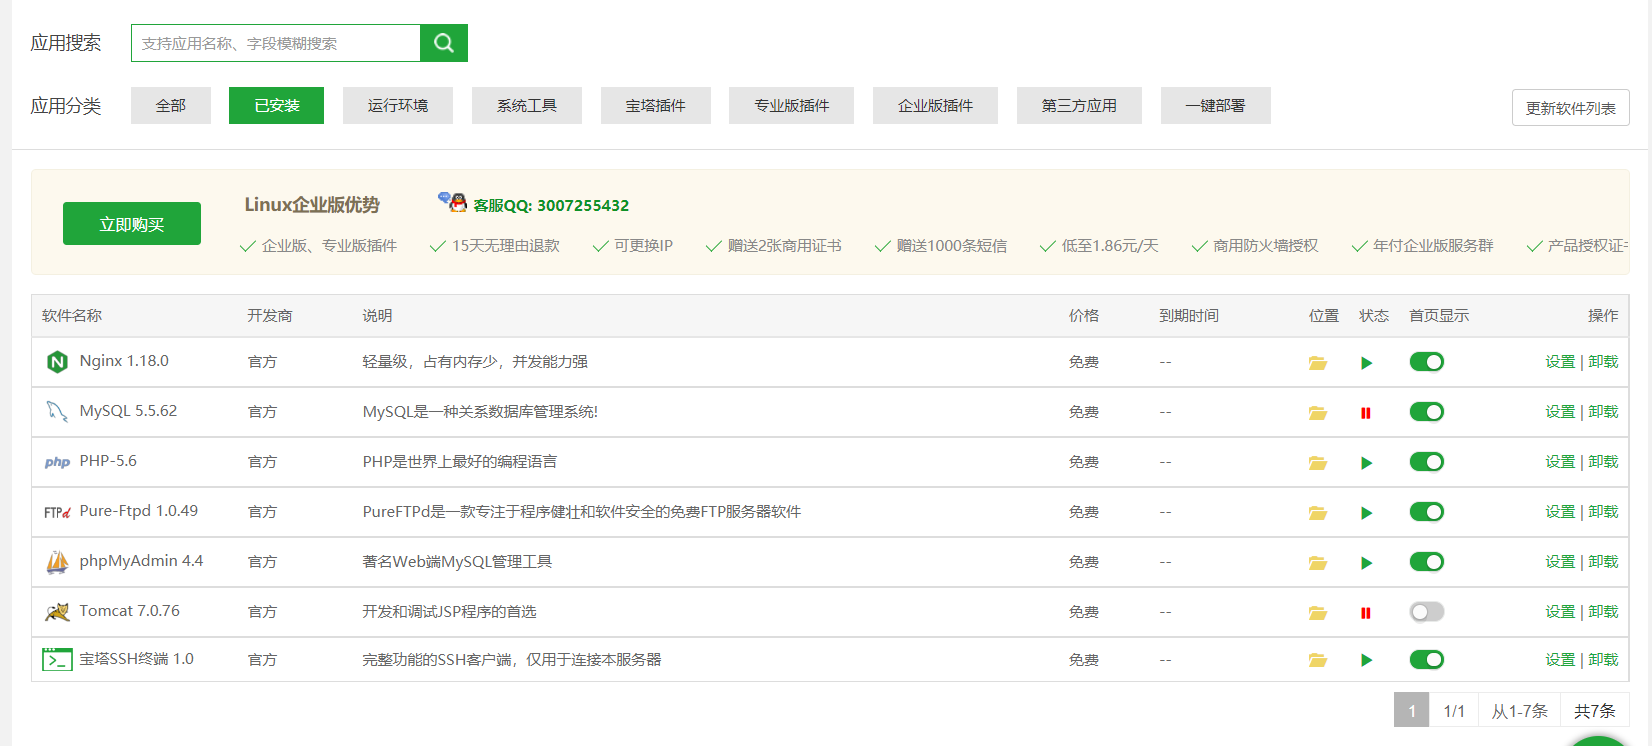This screenshot has height=746, width=1652.
Task: Select the 一键部署 category tab
Action: pyautogui.click(x=1216, y=105)
